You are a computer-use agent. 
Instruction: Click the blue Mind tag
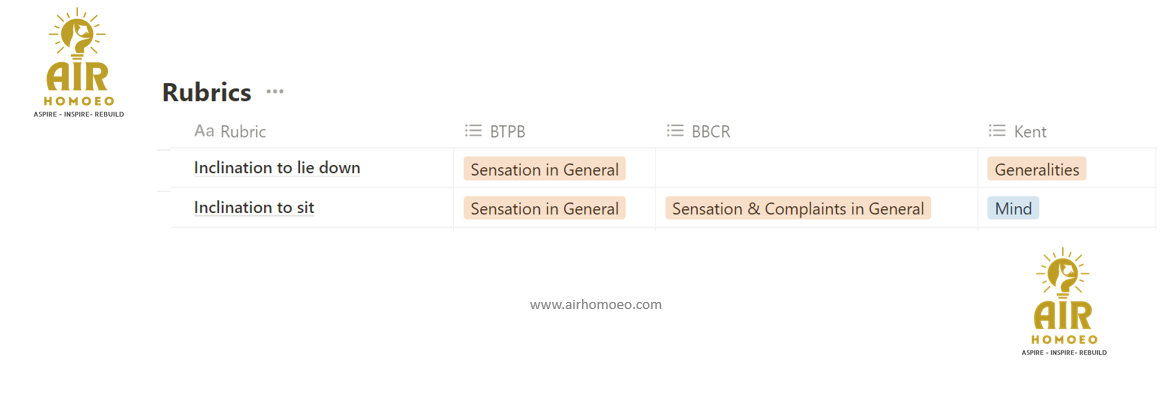[1013, 208]
